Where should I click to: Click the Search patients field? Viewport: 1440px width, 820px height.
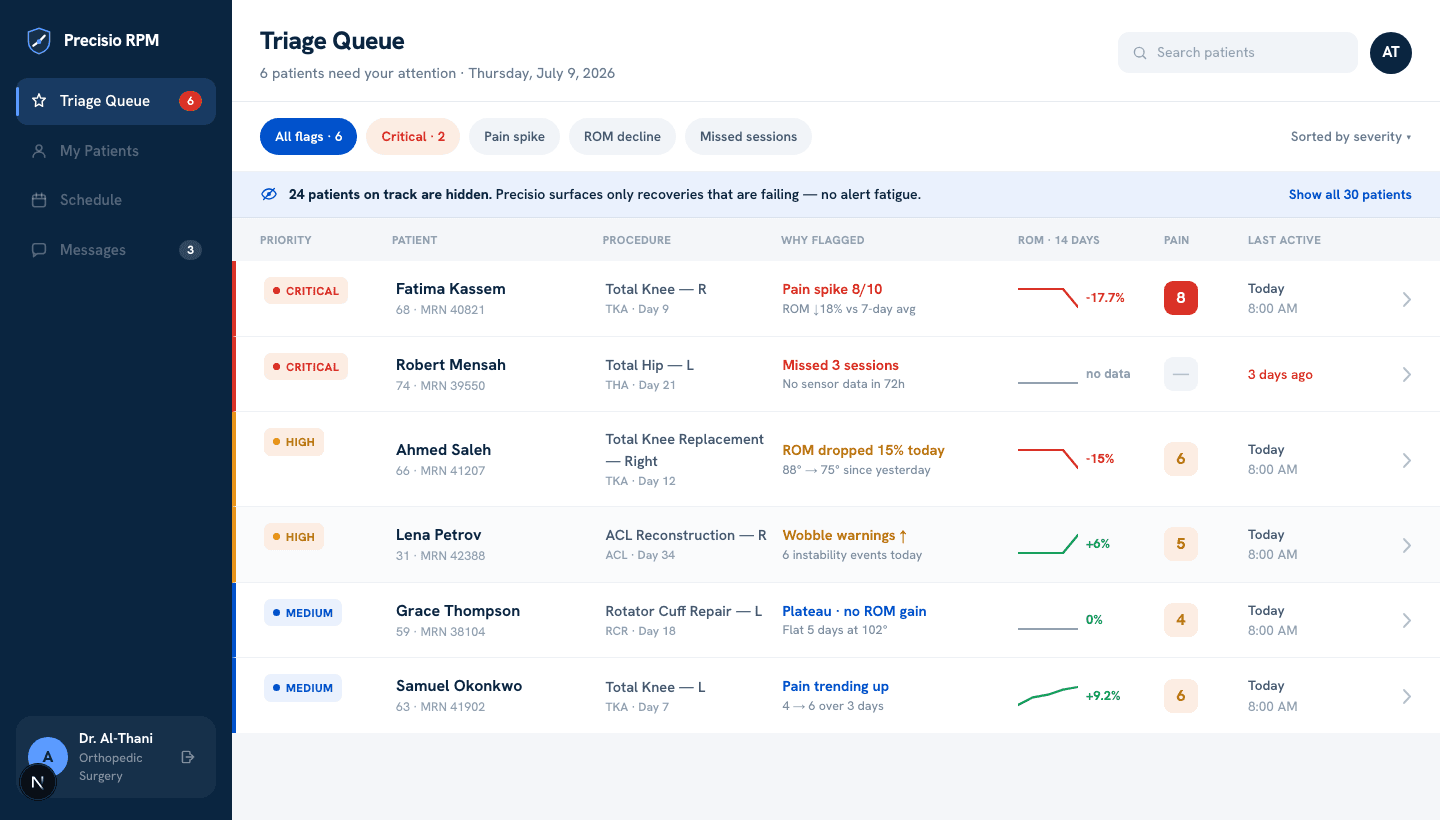coord(1238,53)
